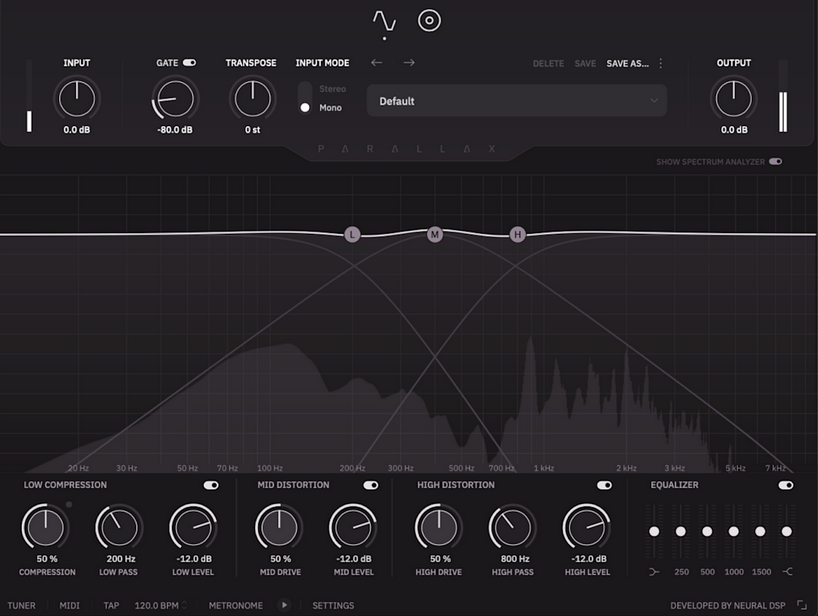The height and width of the screenshot is (616, 818).
Task: Click the Tap tempo button
Action: [111, 606]
